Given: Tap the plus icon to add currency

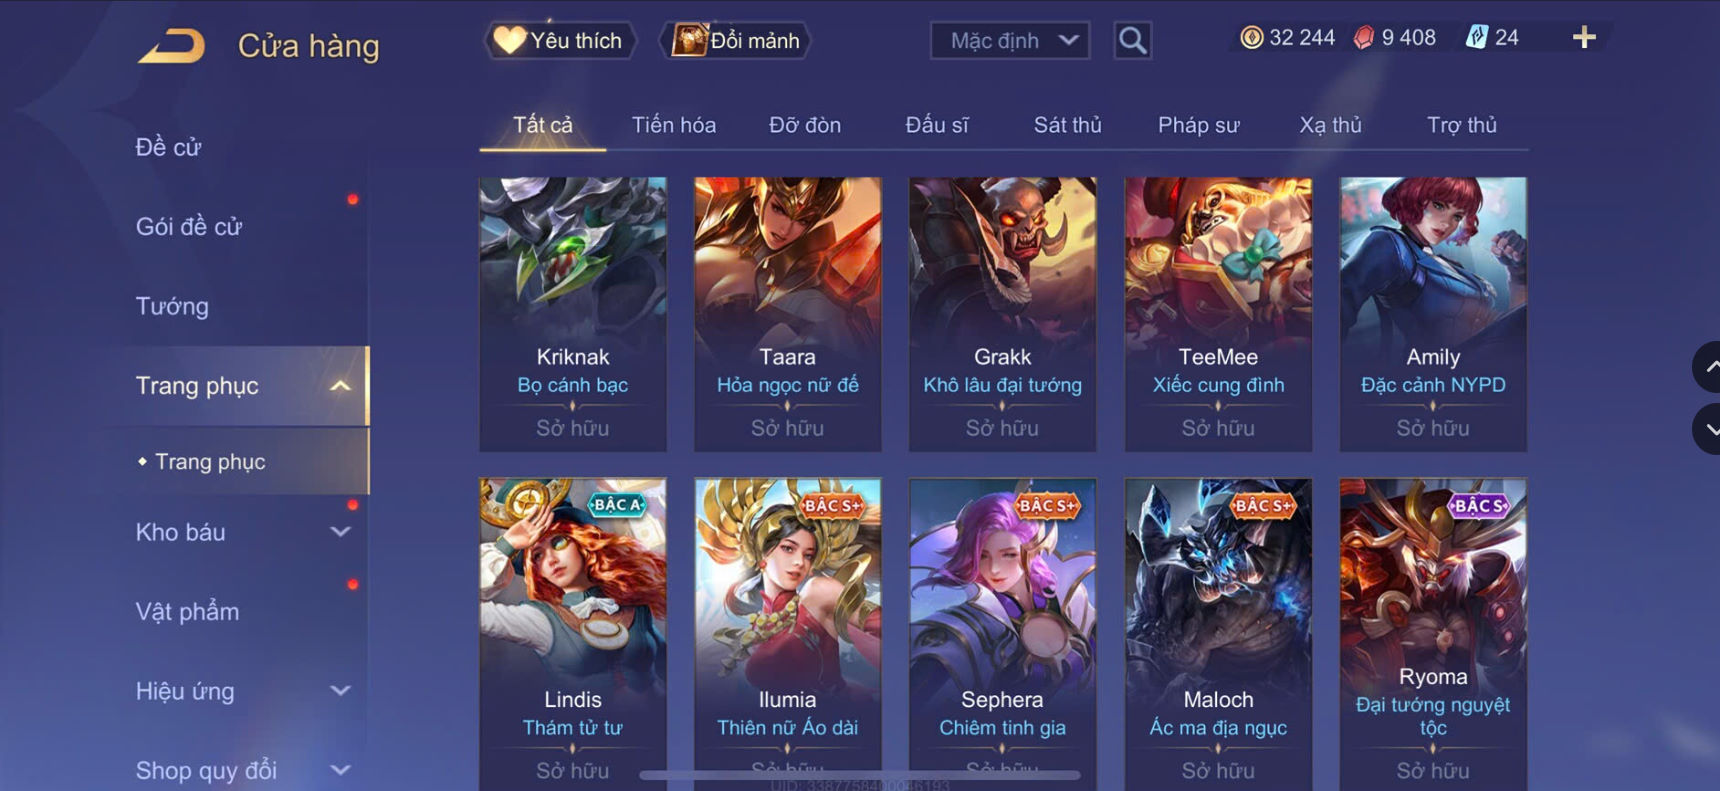Looking at the screenshot, I should (1584, 38).
